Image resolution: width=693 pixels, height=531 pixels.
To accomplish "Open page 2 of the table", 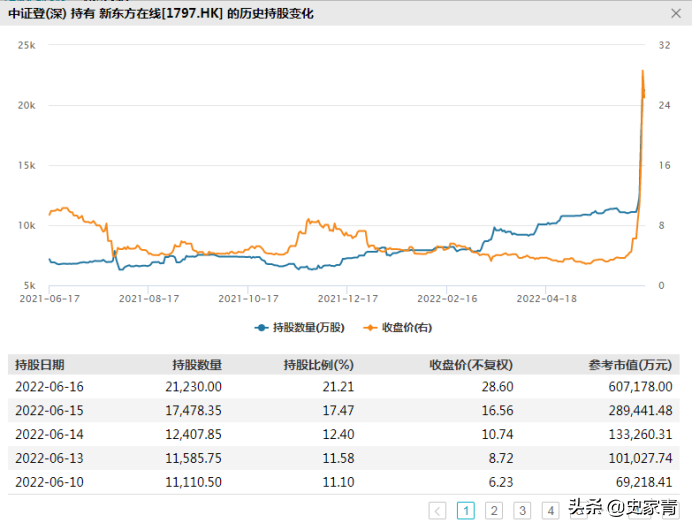I will [x=494, y=511].
